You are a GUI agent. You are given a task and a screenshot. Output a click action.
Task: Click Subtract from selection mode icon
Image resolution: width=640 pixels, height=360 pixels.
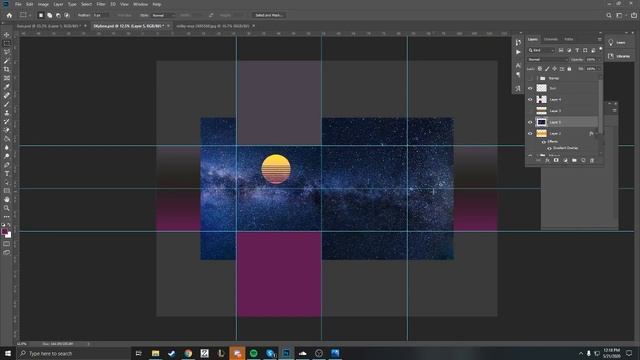[x=58, y=15]
